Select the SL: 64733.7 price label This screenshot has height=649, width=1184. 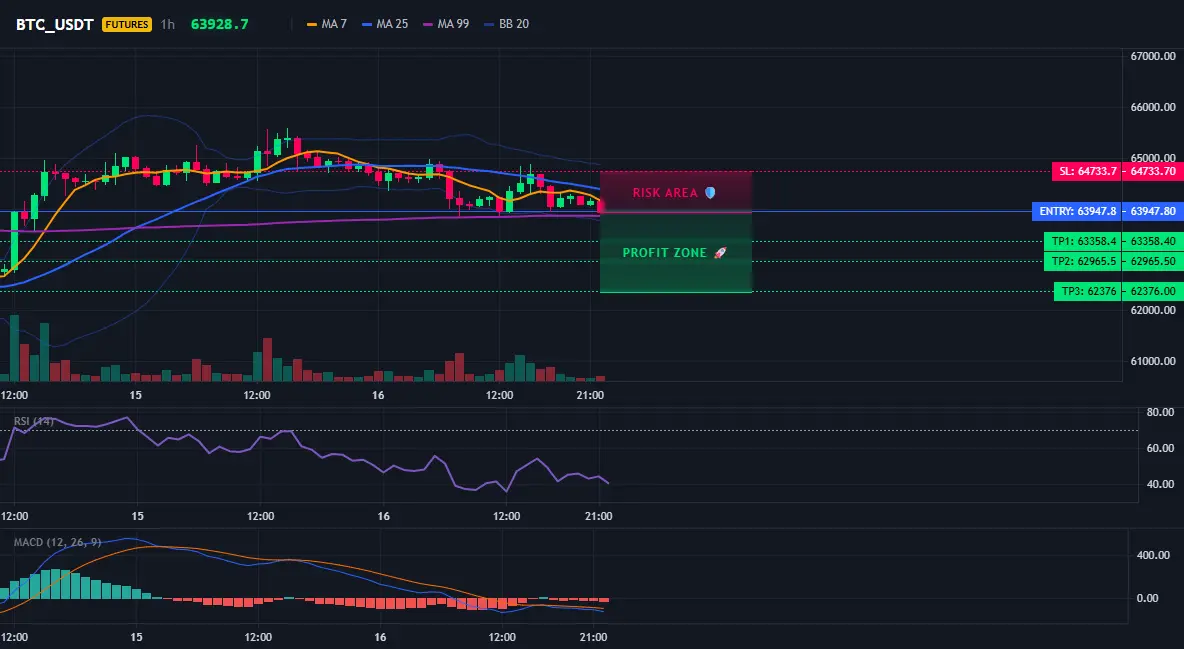(1087, 172)
